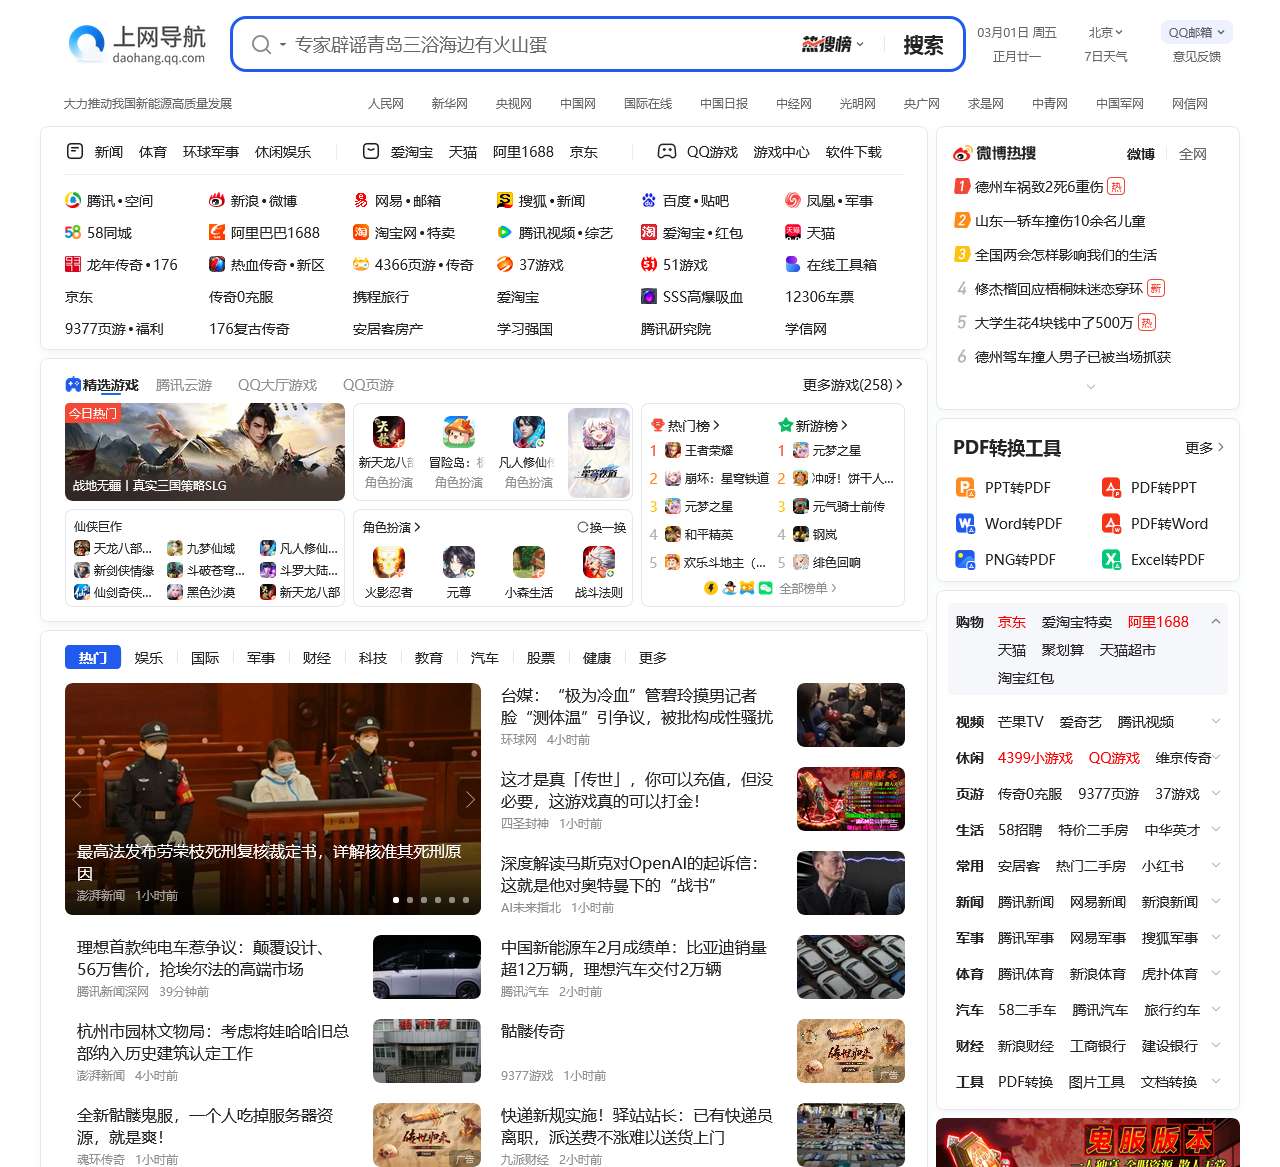Screen dimensions: 1280x1167
Task: Select the PDF转Word tool icon
Action: 1111,523
